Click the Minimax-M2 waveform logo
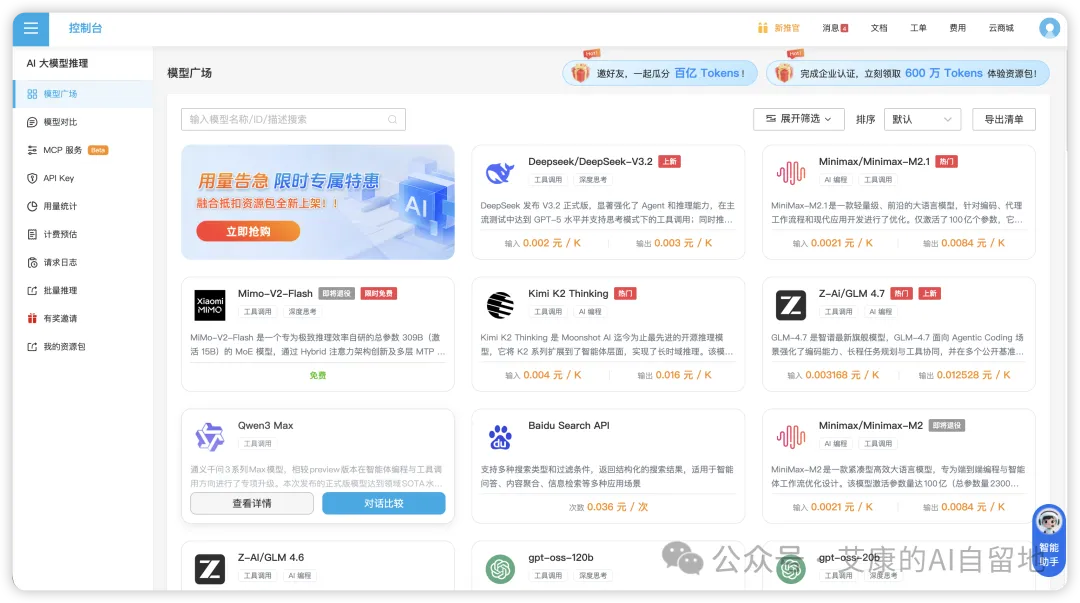The width and height of the screenshot is (1080, 603). point(791,437)
